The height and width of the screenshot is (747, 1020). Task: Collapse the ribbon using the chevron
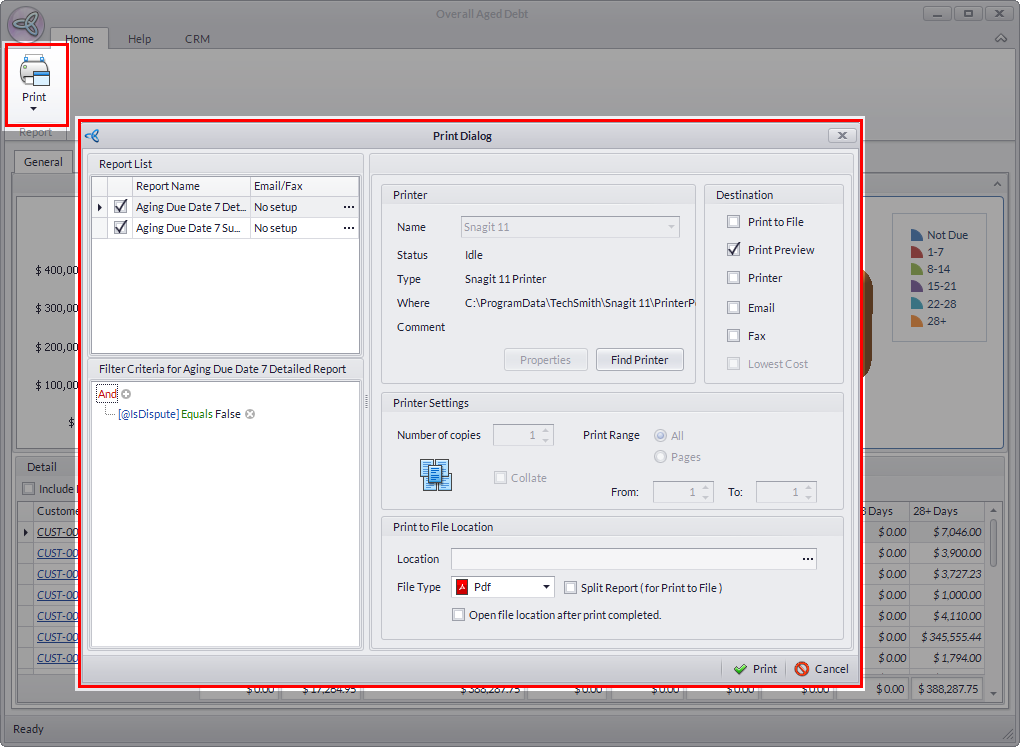(x=1001, y=39)
